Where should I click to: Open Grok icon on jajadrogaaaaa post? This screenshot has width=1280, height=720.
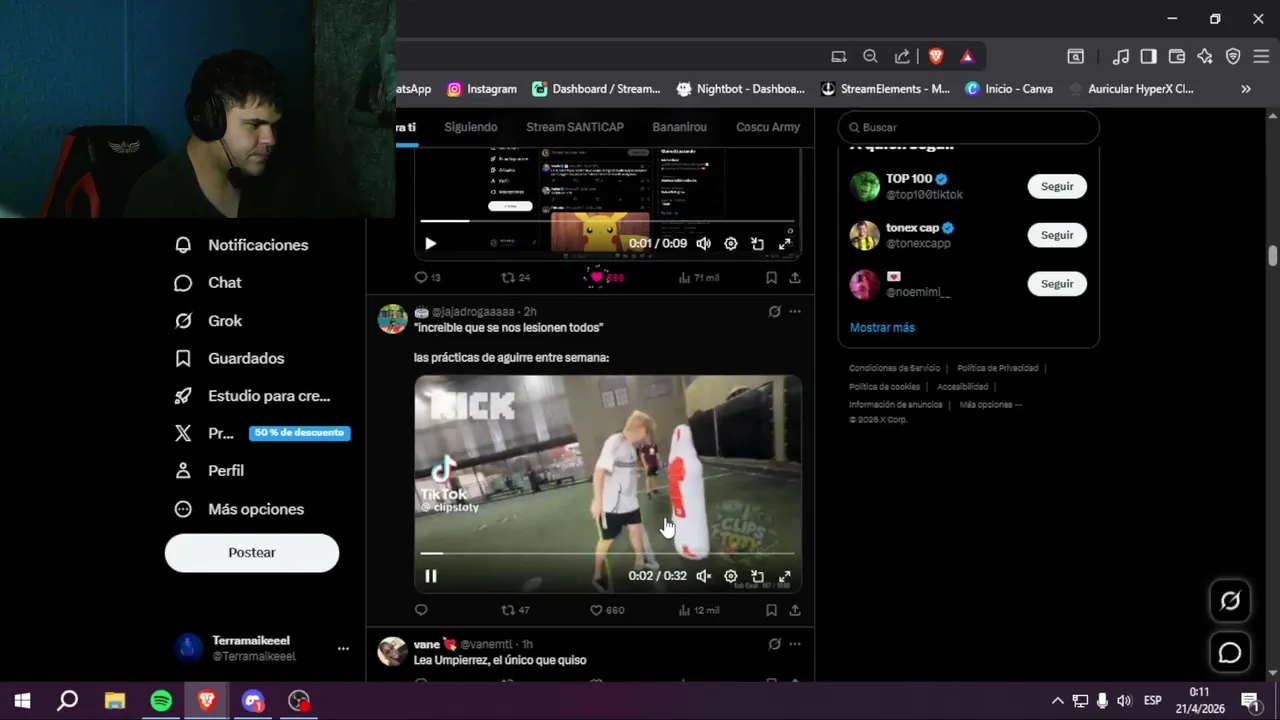point(774,312)
